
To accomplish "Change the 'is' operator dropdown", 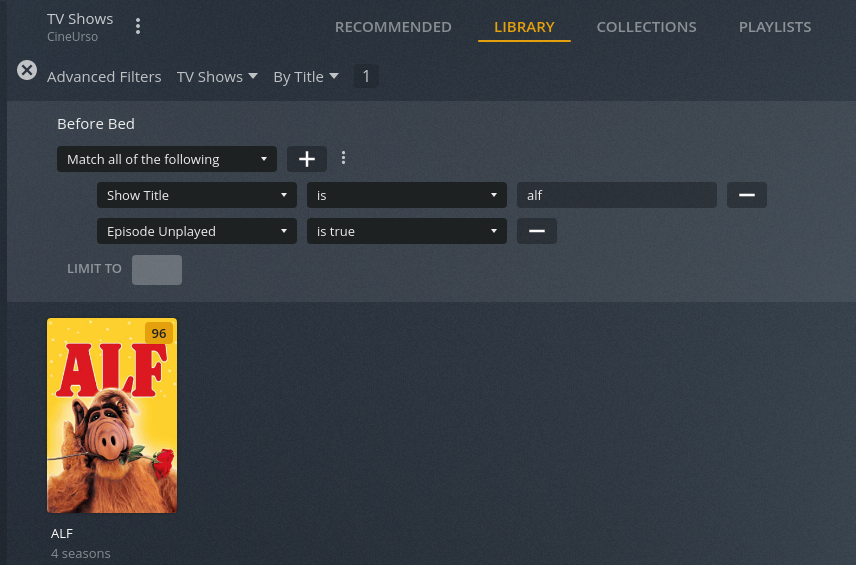I will [407, 195].
